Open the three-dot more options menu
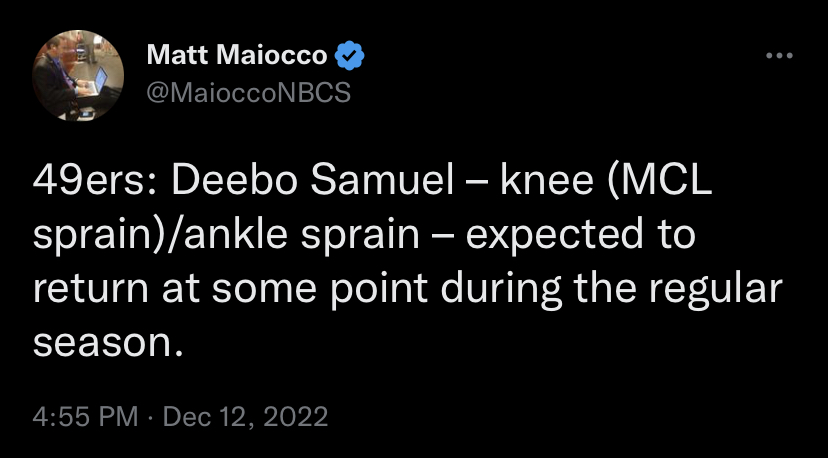Screen dimensions: 828x458 [779, 55]
